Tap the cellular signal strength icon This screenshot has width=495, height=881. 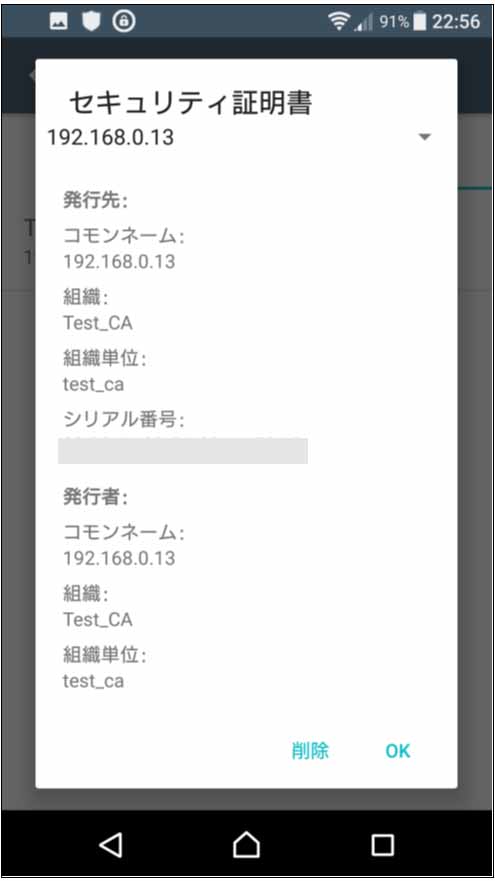pos(364,22)
